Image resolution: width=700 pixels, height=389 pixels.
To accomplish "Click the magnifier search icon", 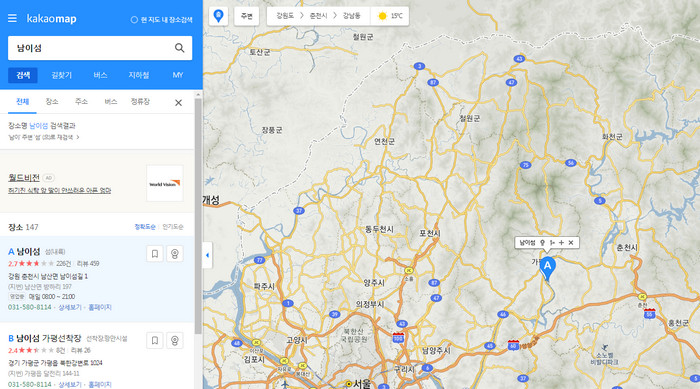I will point(179,48).
